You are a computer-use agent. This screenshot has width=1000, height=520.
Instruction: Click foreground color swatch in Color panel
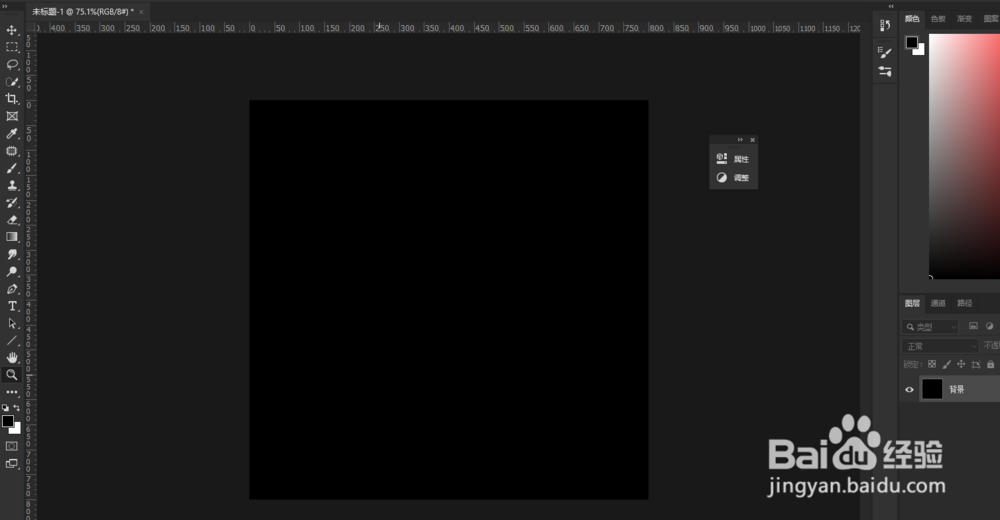(912, 43)
